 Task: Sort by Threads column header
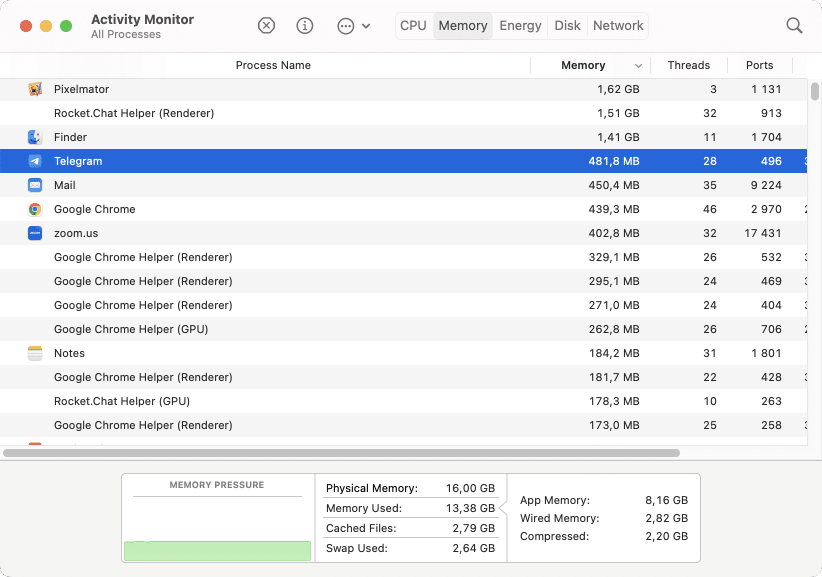point(688,66)
